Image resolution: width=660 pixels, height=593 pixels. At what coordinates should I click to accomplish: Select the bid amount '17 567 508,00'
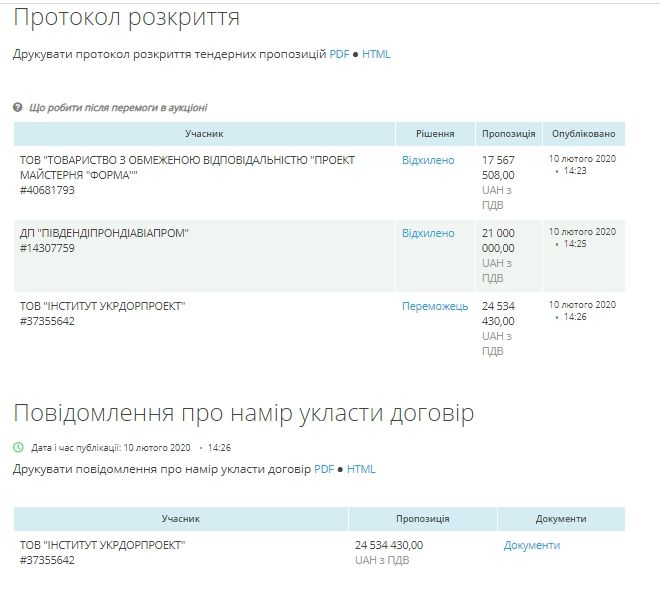tap(498, 168)
